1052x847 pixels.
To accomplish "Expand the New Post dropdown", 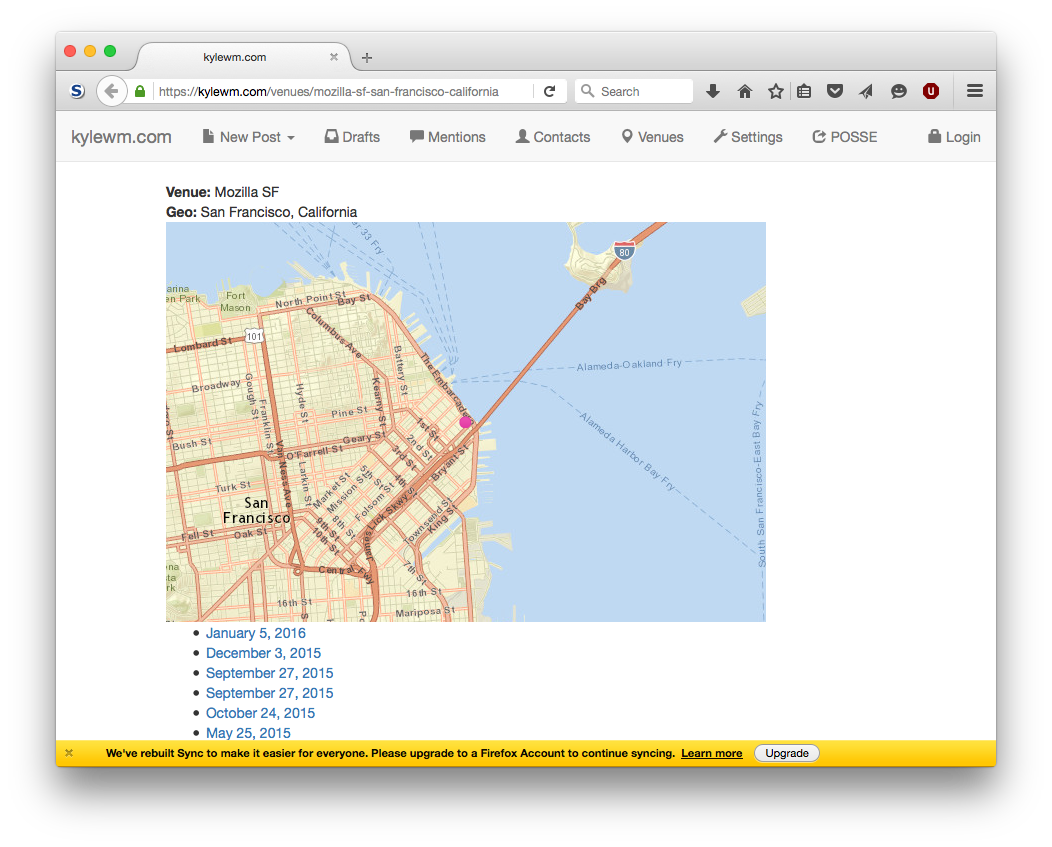I will click(x=248, y=137).
